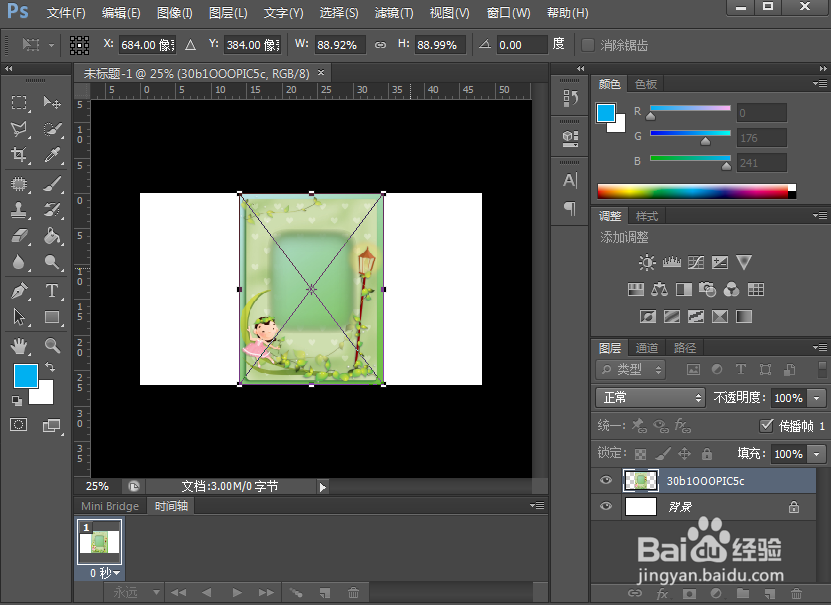Screen dimensions: 831x605
Task: Open the Layers panel flyout menu
Action: [x=820, y=348]
